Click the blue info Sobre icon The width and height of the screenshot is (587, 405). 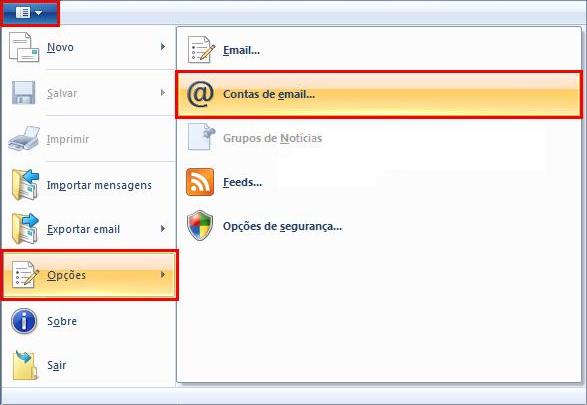pyautogui.click(x=24, y=321)
